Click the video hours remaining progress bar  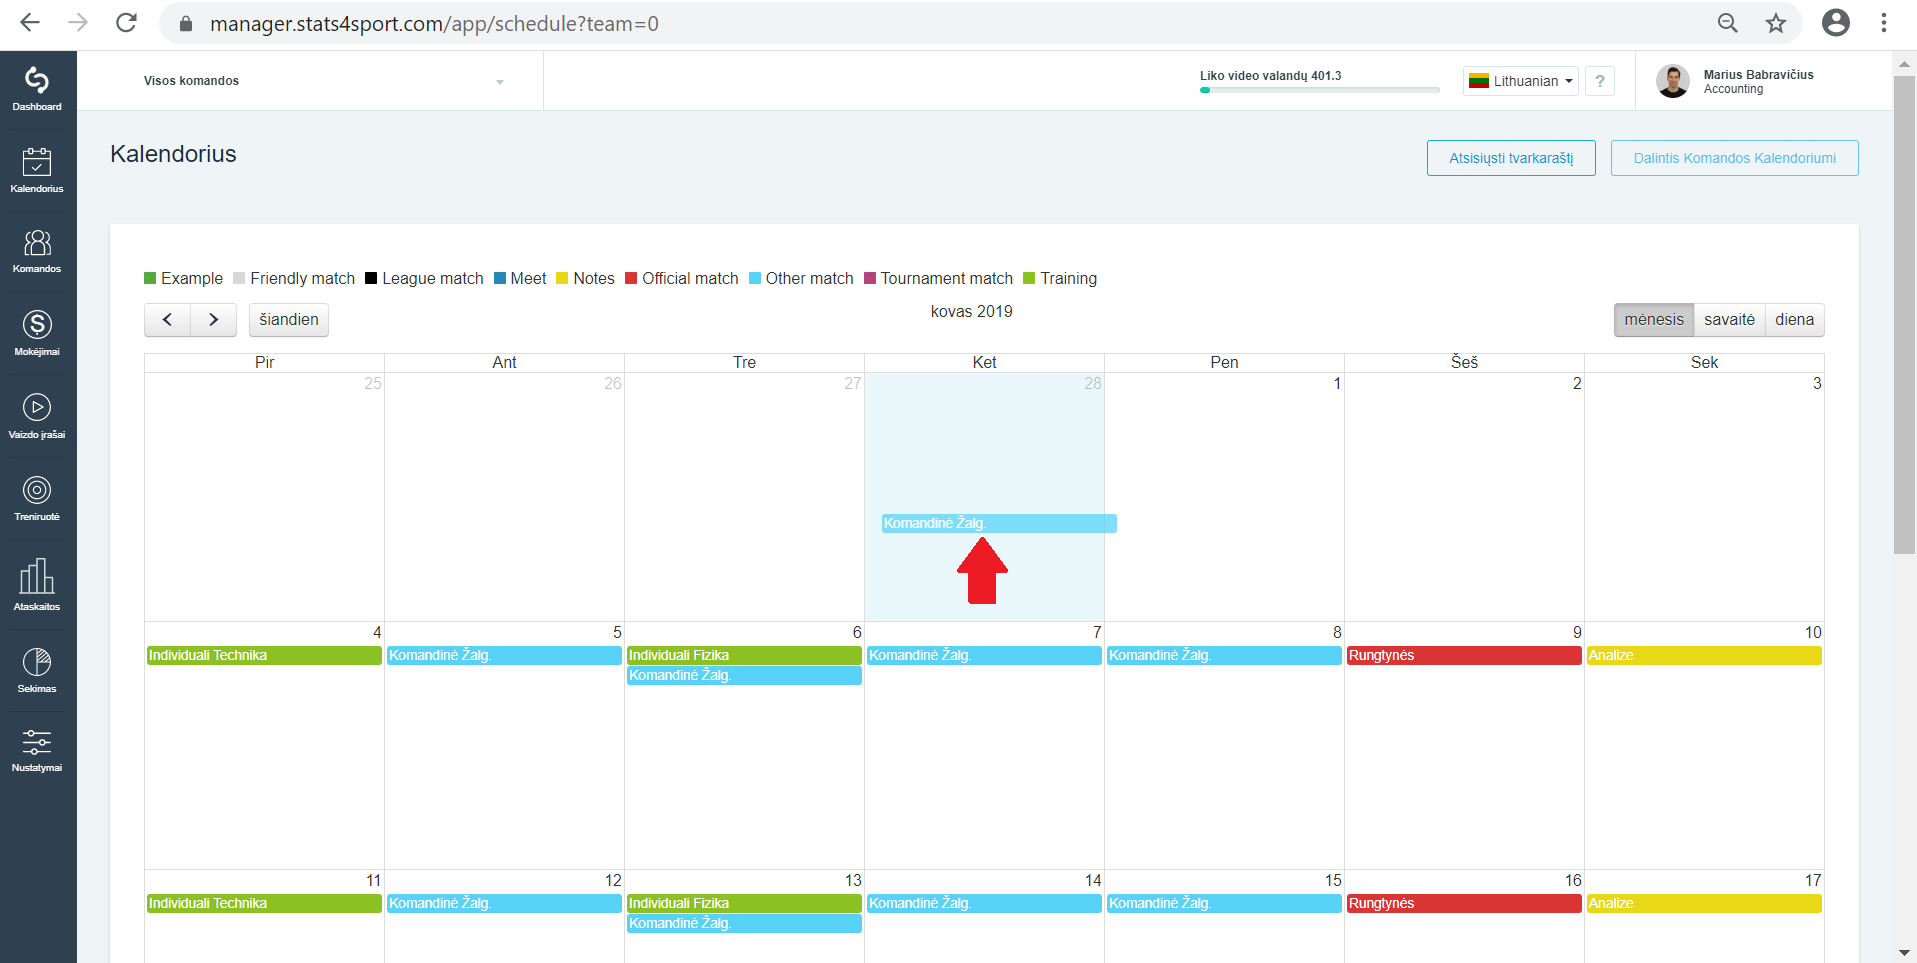click(1320, 90)
